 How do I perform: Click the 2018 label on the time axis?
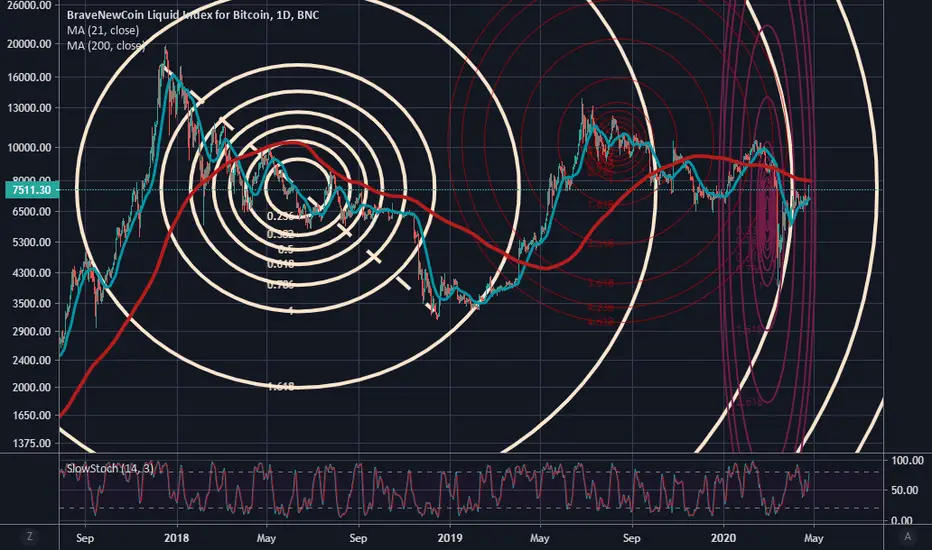177,538
